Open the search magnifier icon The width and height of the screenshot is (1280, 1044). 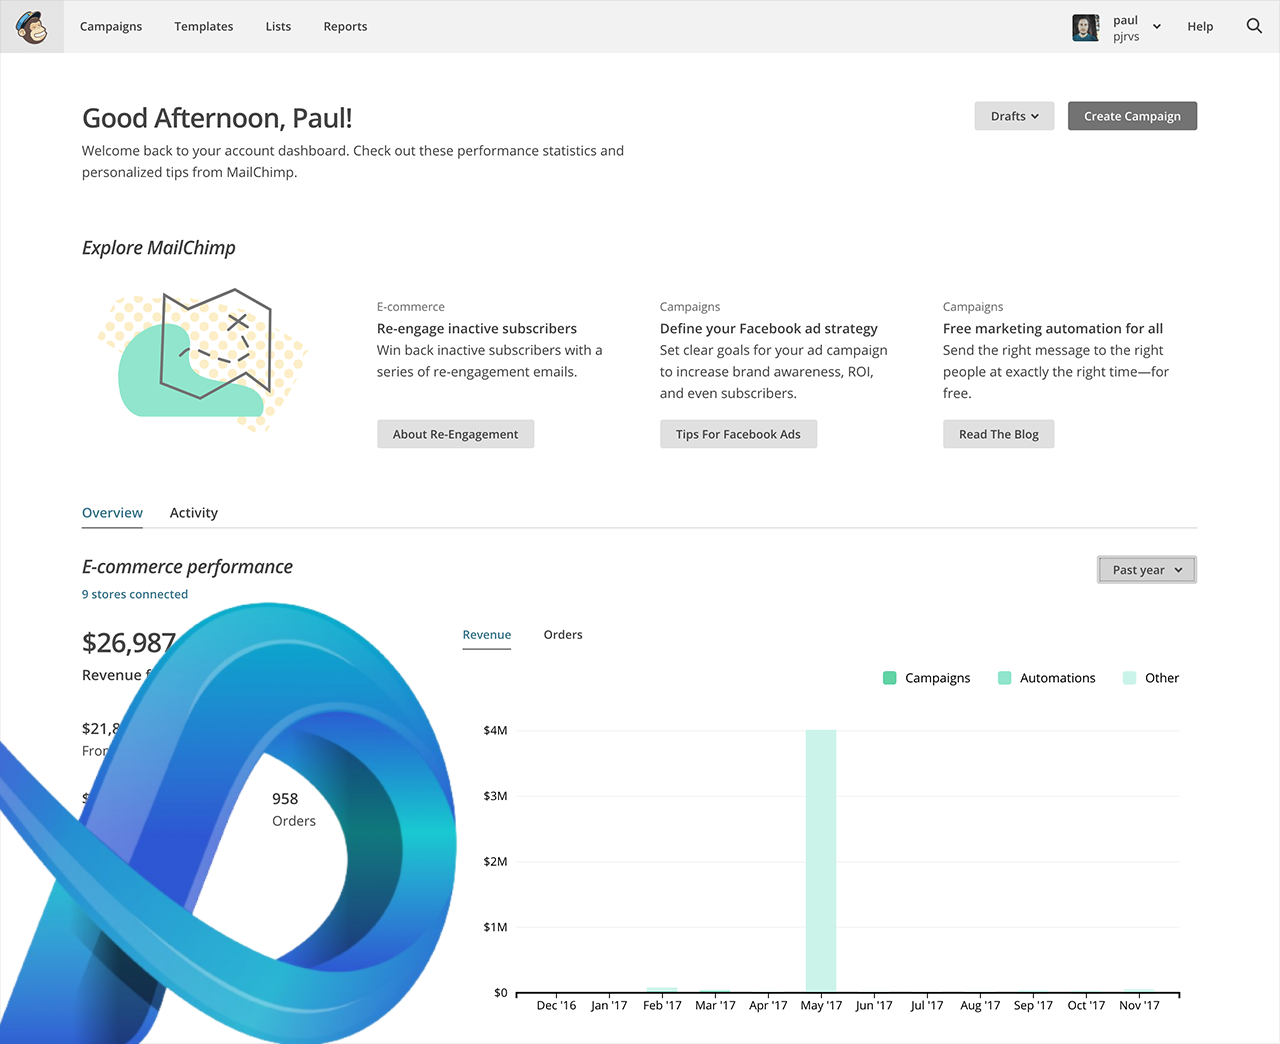pyautogui.click(x=1254, y=26)
